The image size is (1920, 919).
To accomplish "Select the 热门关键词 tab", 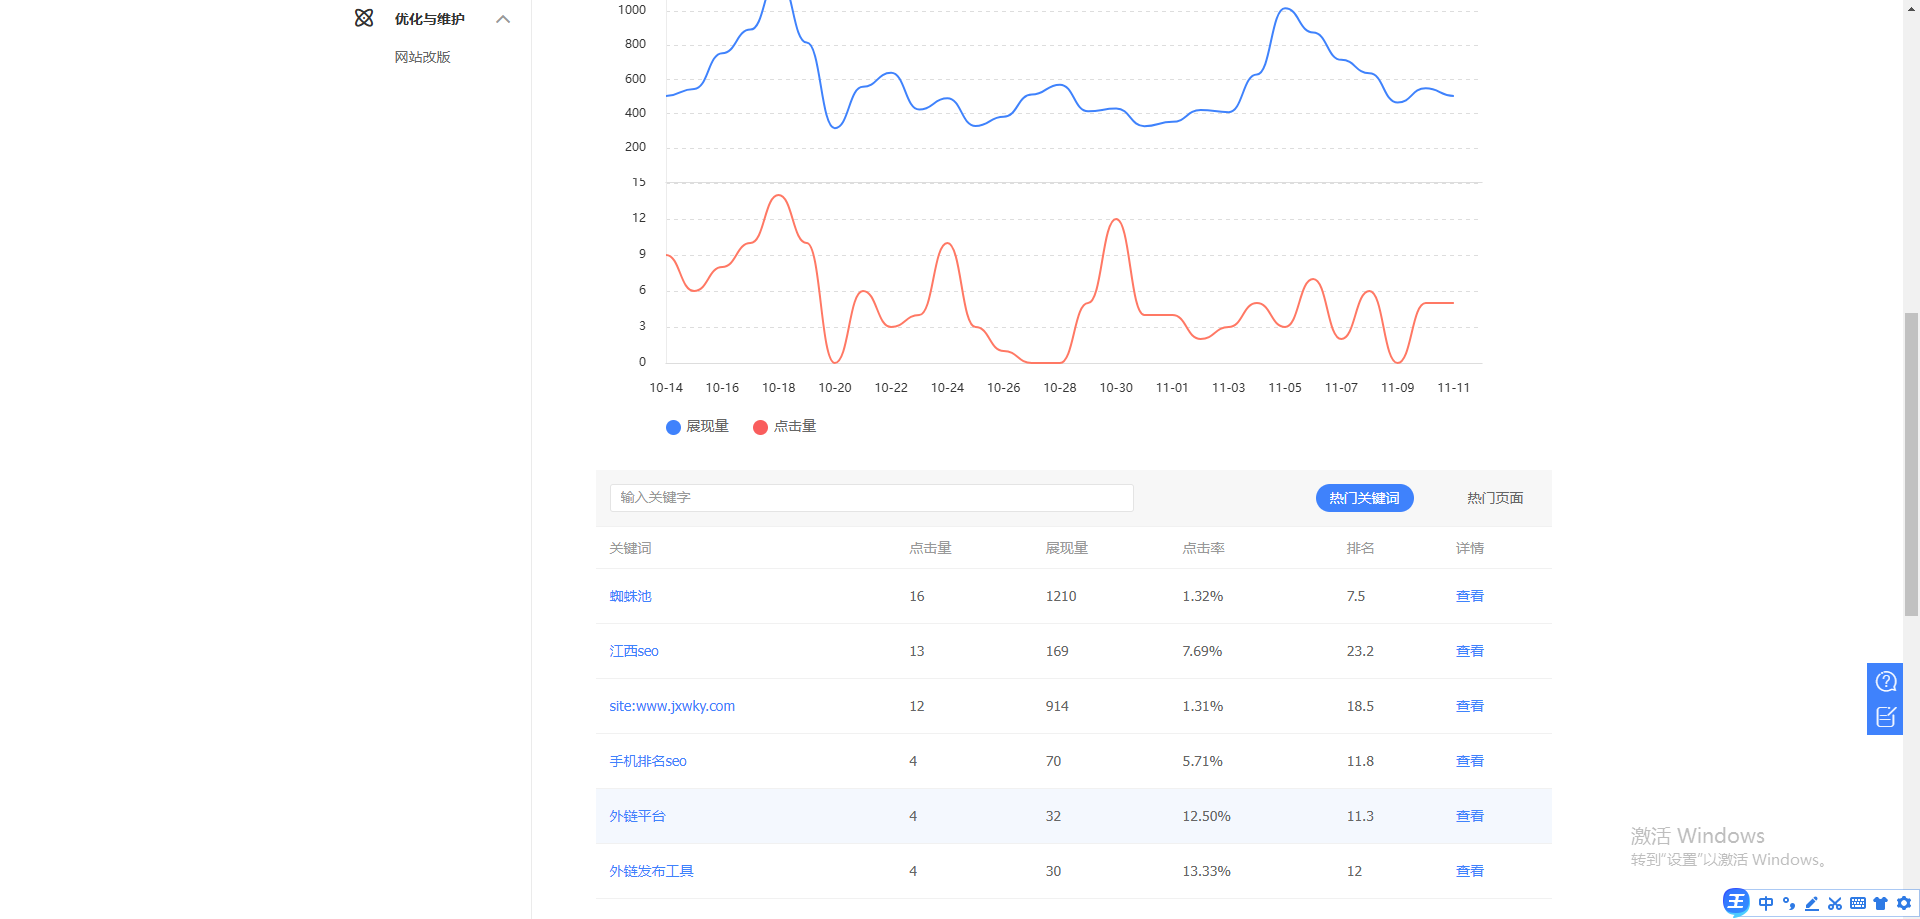I will [x=1364, y=498].
